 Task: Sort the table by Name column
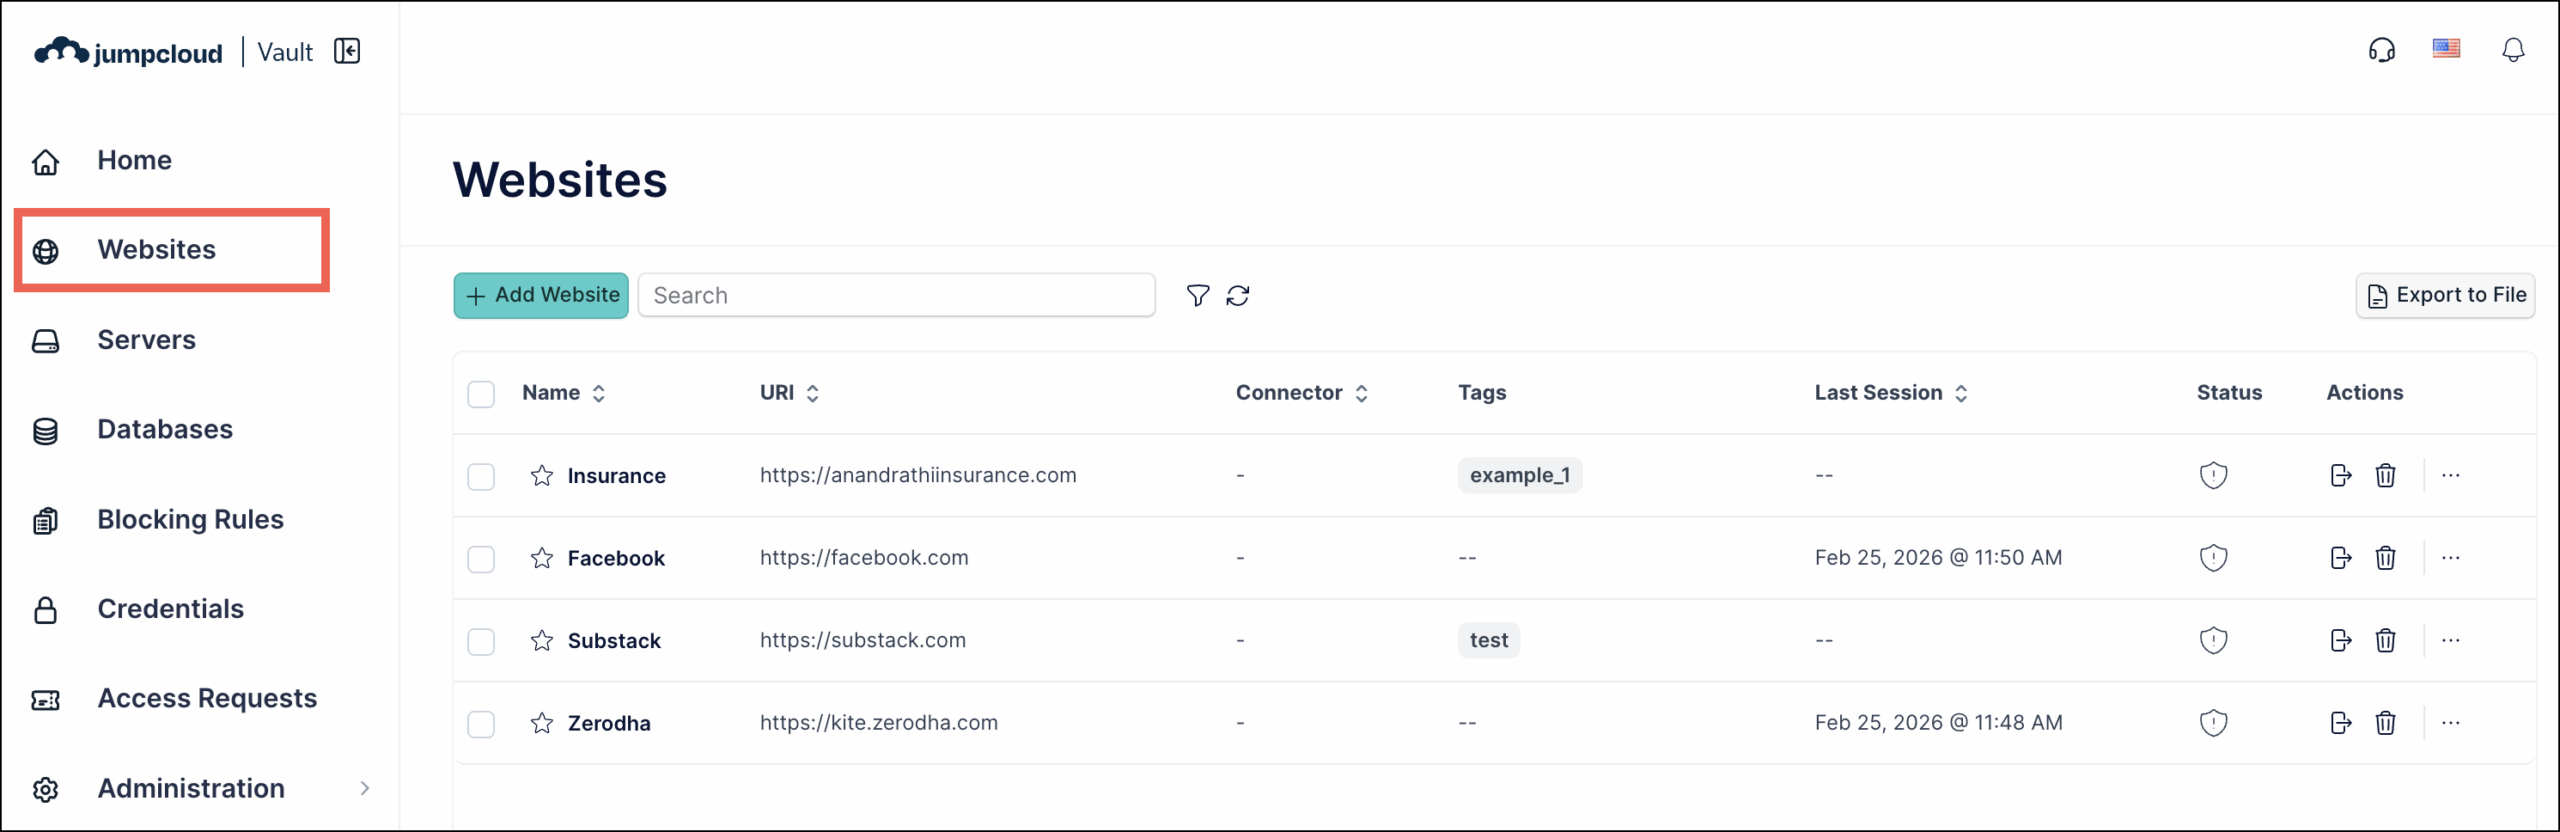point(598,393)
